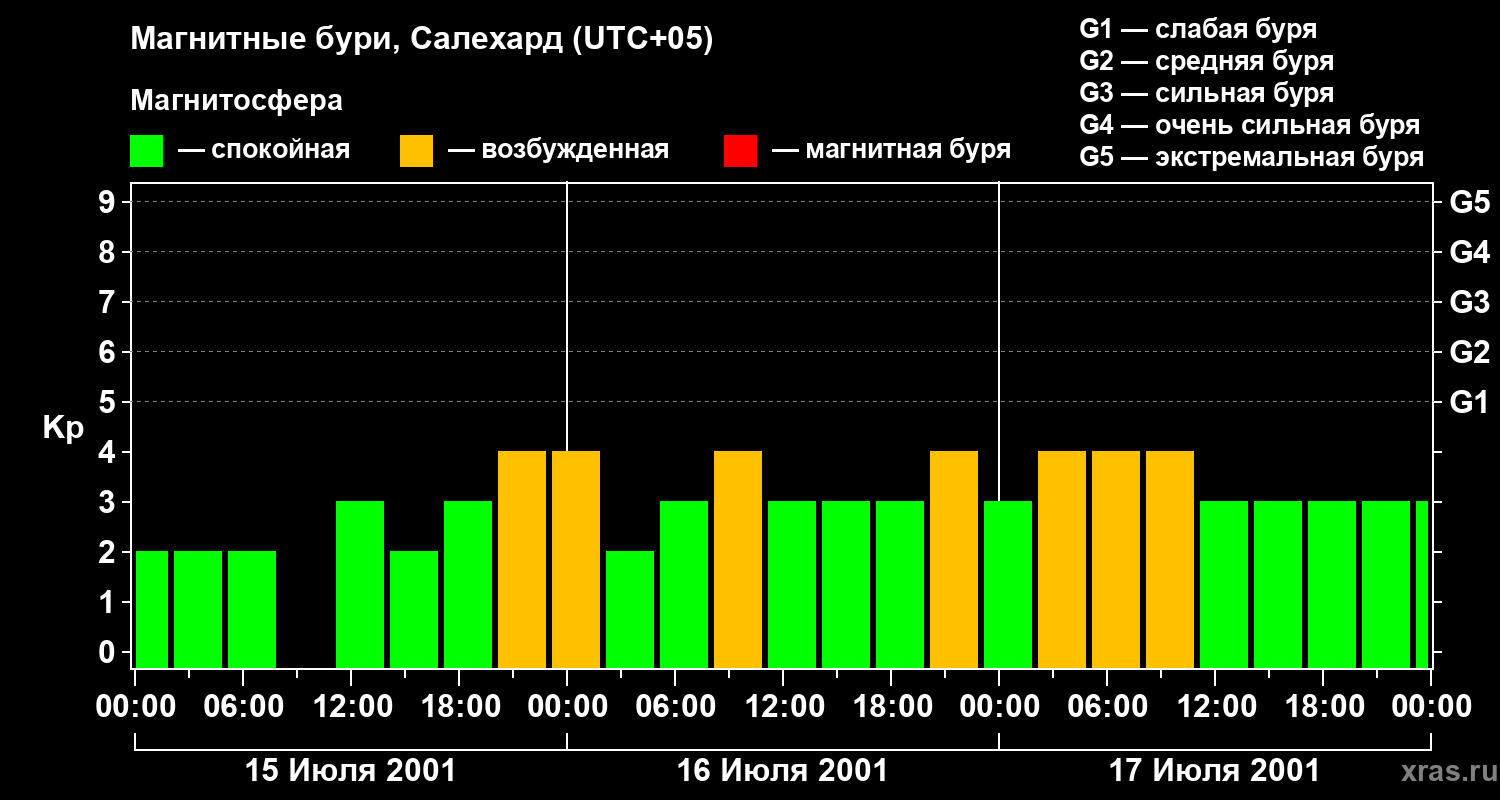
Task: Click the 16 July 00:00–03:00 orange bar
Action: click(576, 559)
